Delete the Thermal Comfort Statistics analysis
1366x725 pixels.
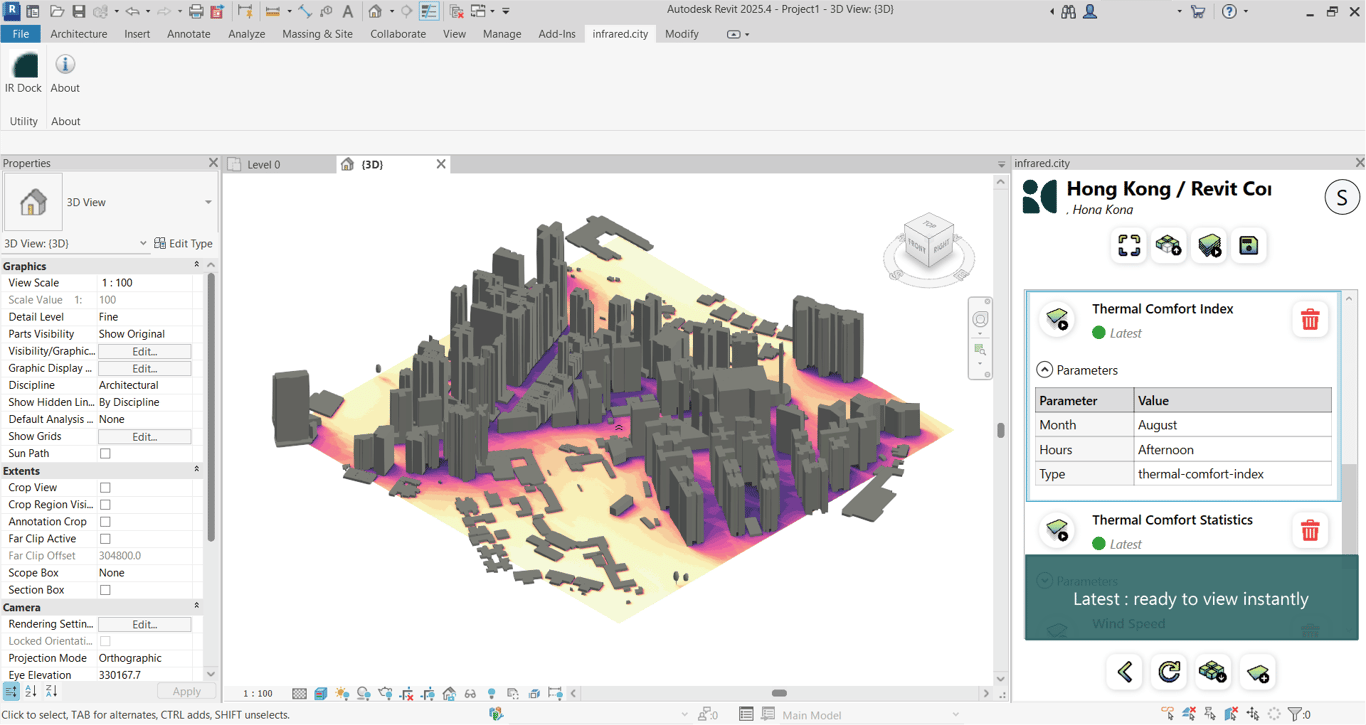1309,531
